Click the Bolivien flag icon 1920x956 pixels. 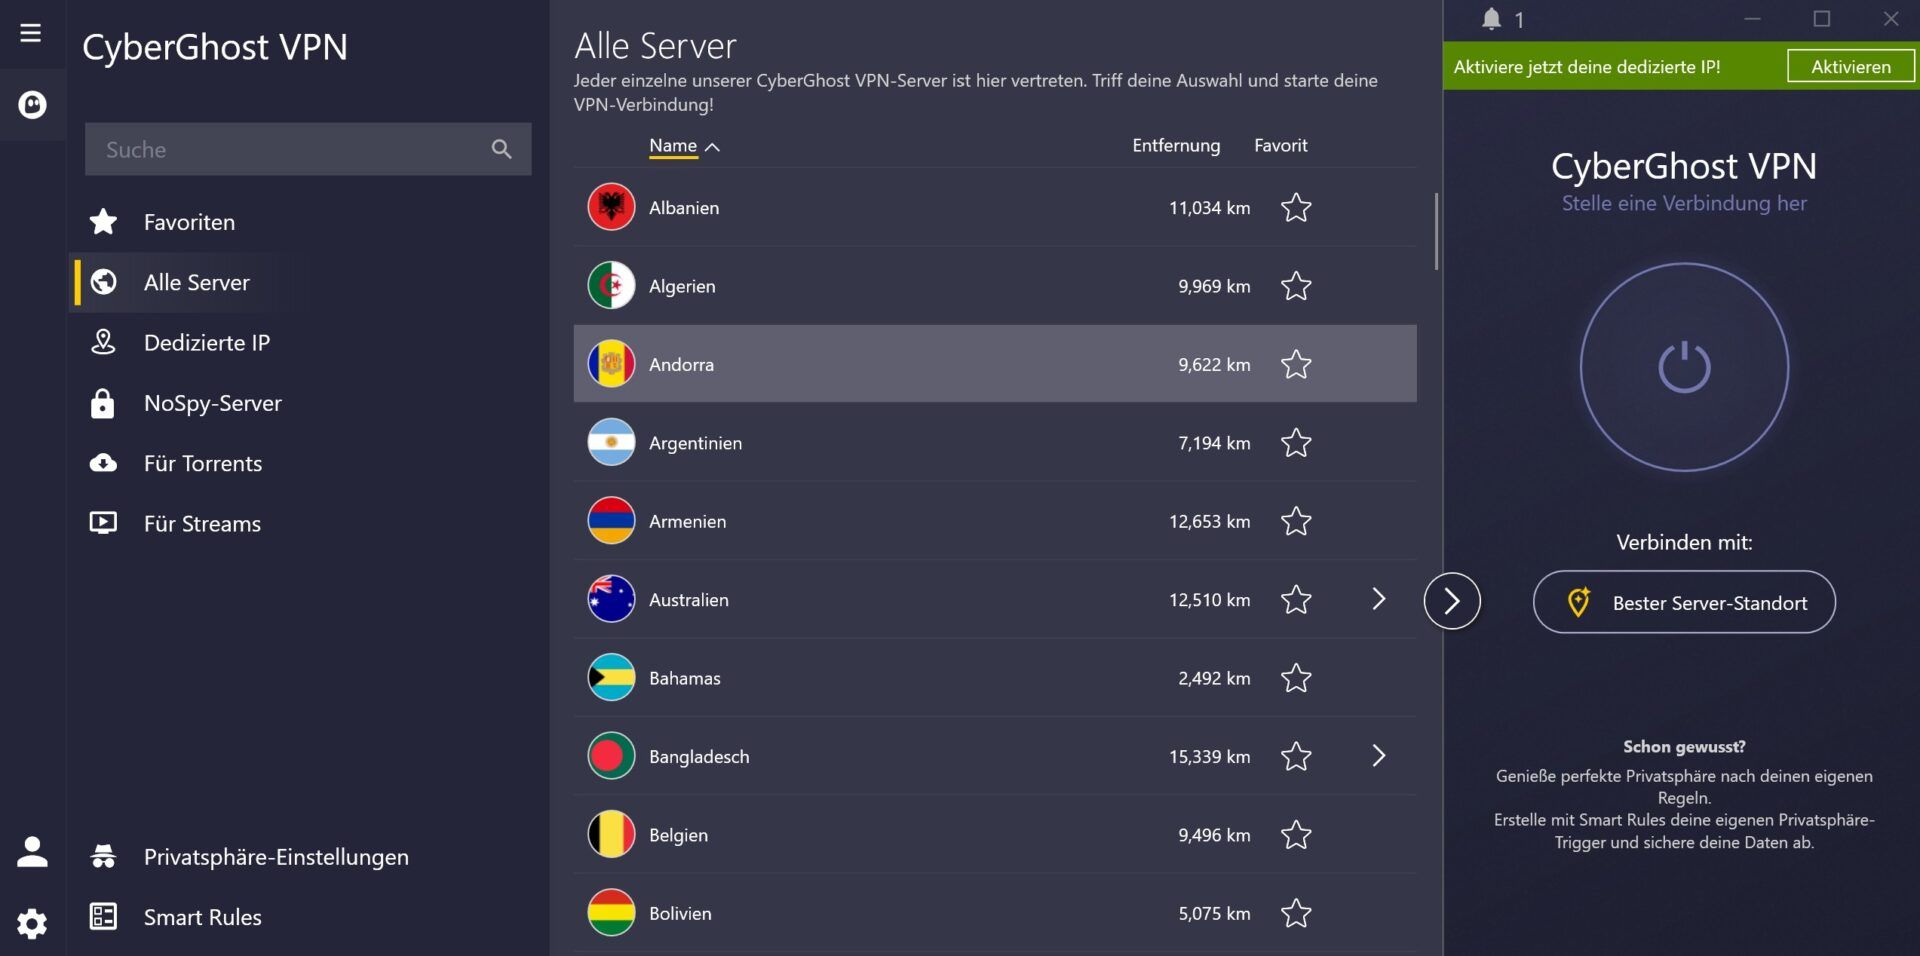pos(611,913)
